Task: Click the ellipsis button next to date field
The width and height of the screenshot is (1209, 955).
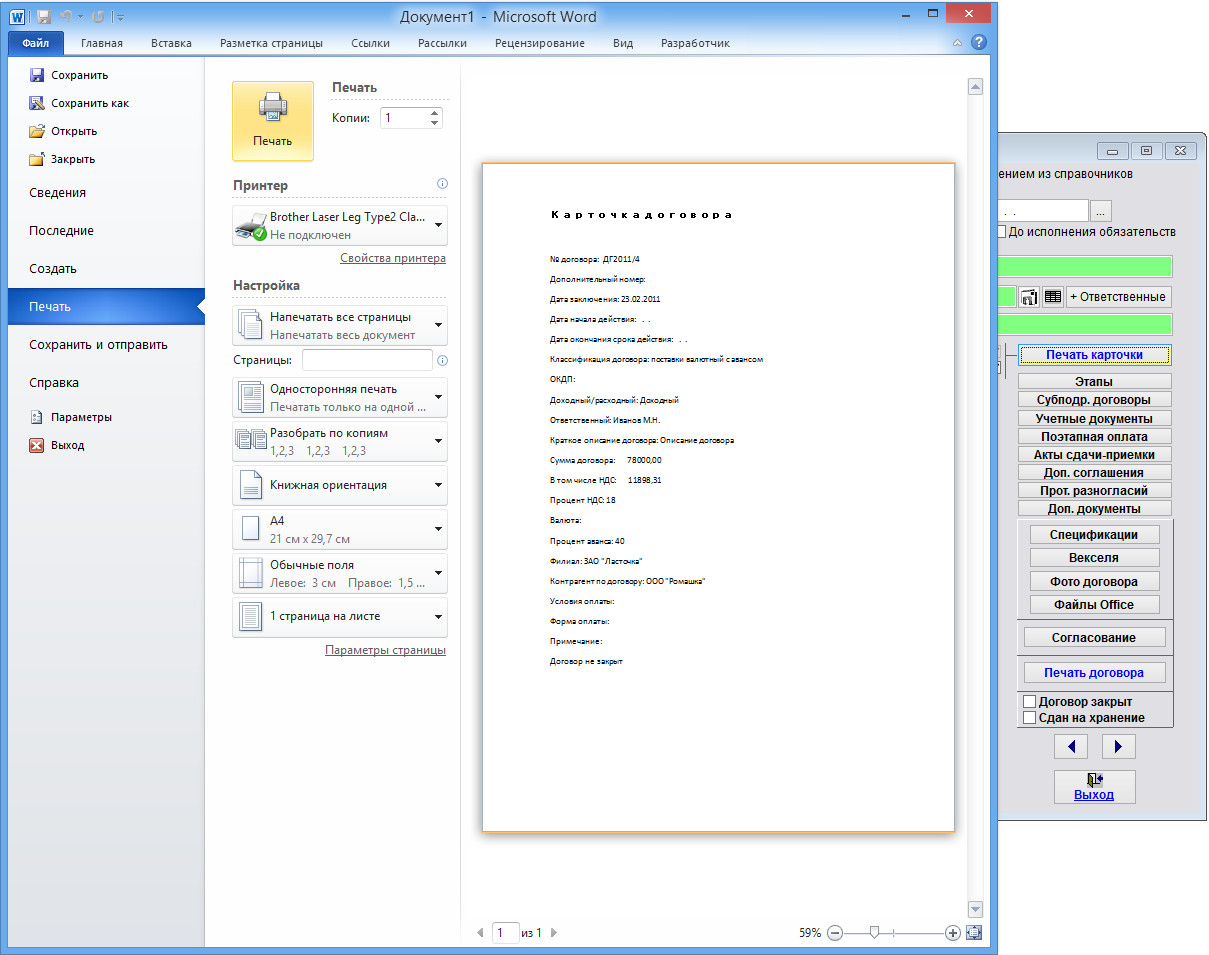Action: pyautogui.click(x=1100, y=211)
